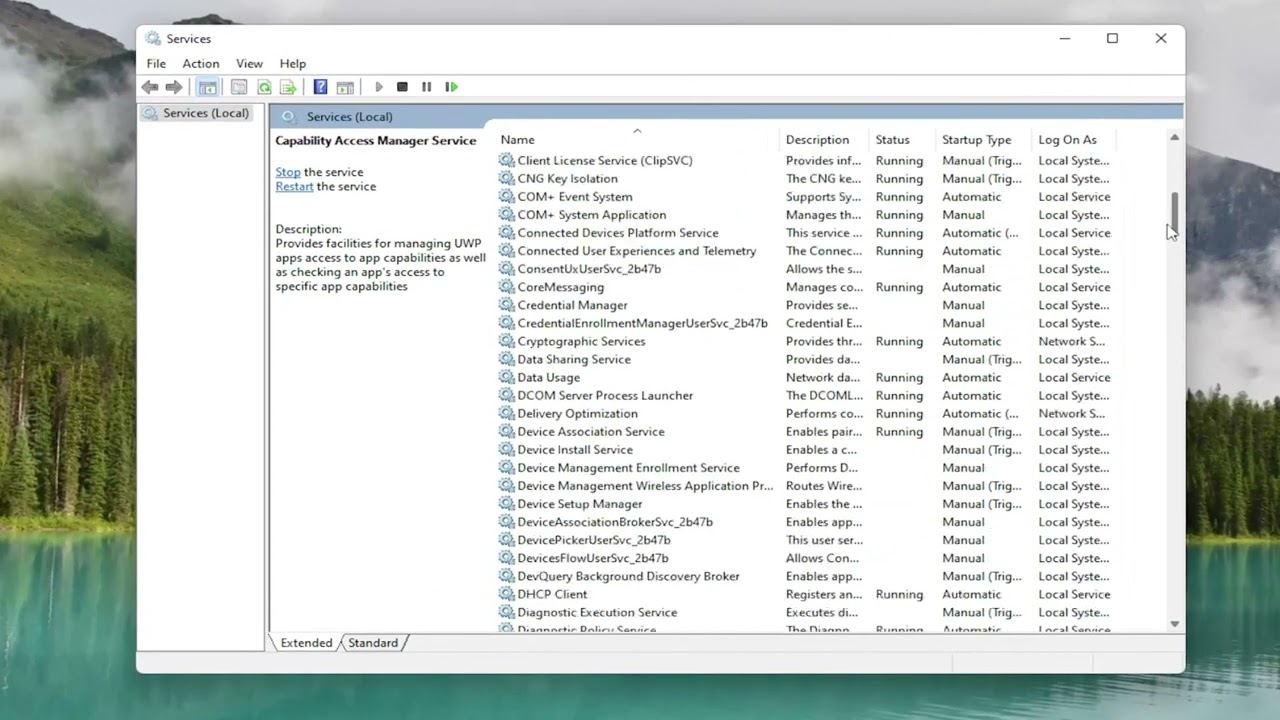This screenshot has width=1280, height=720.
Task: Click the Forward arrow toolbar icon
Action: point(173,87)
